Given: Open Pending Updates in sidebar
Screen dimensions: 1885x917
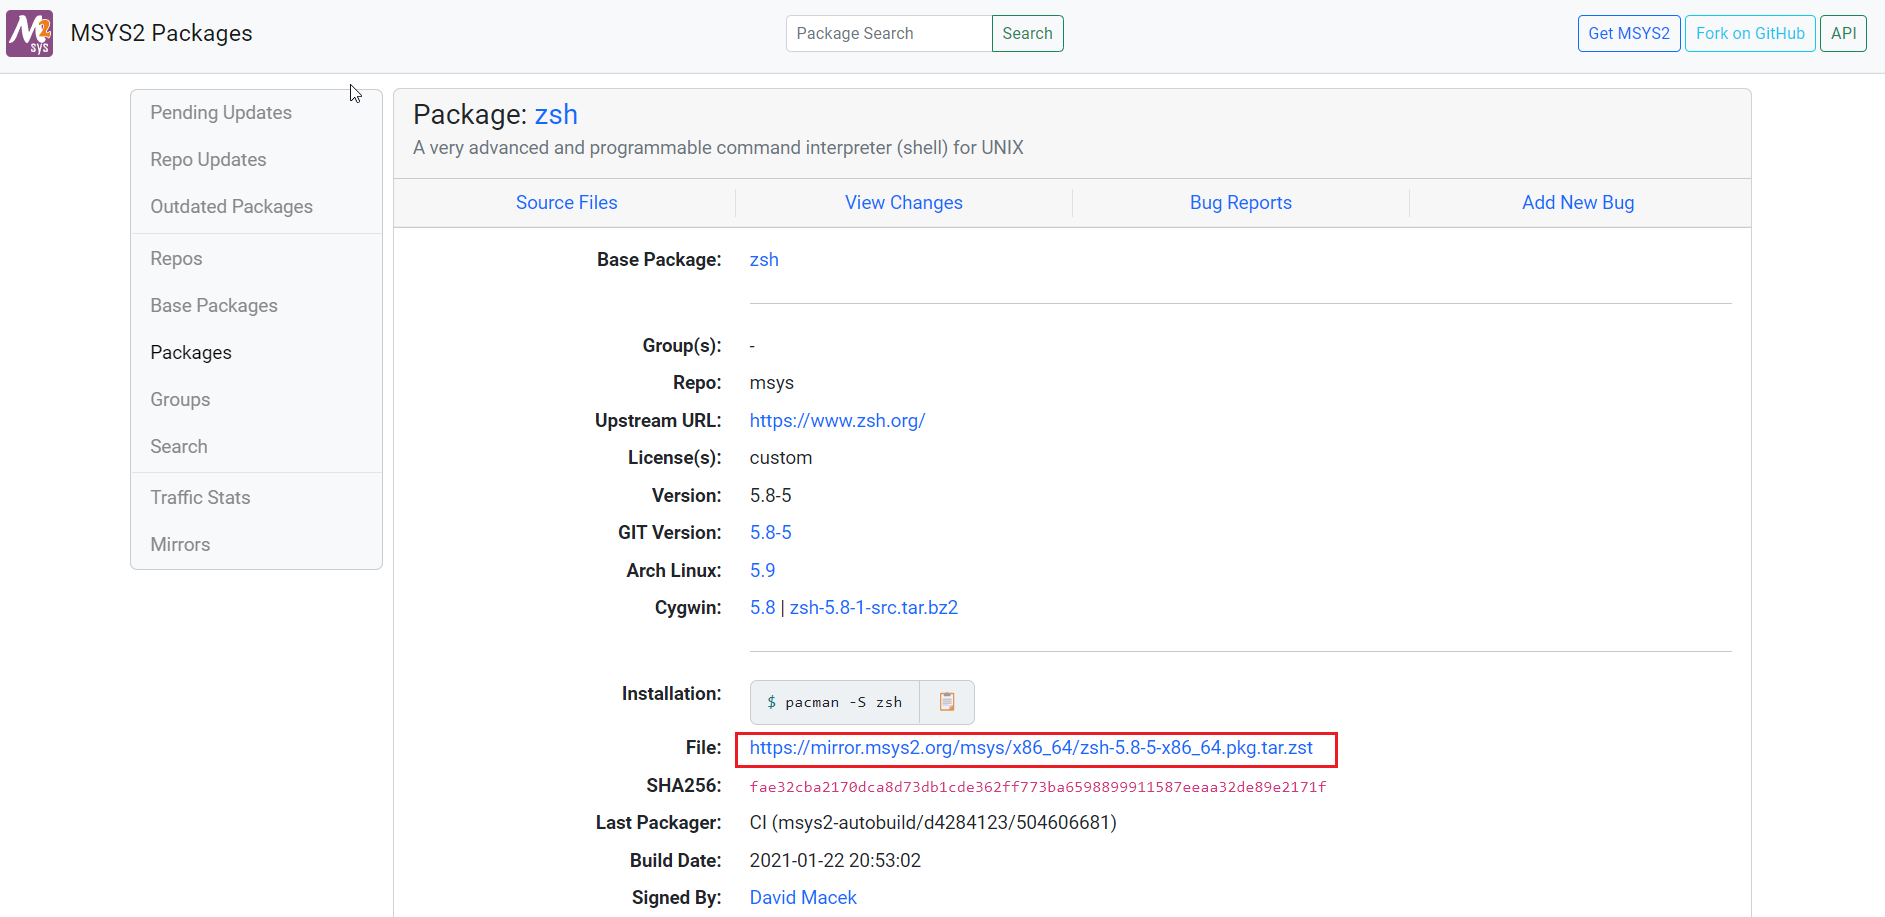Looking at the screenshot, I should point(221,113).
